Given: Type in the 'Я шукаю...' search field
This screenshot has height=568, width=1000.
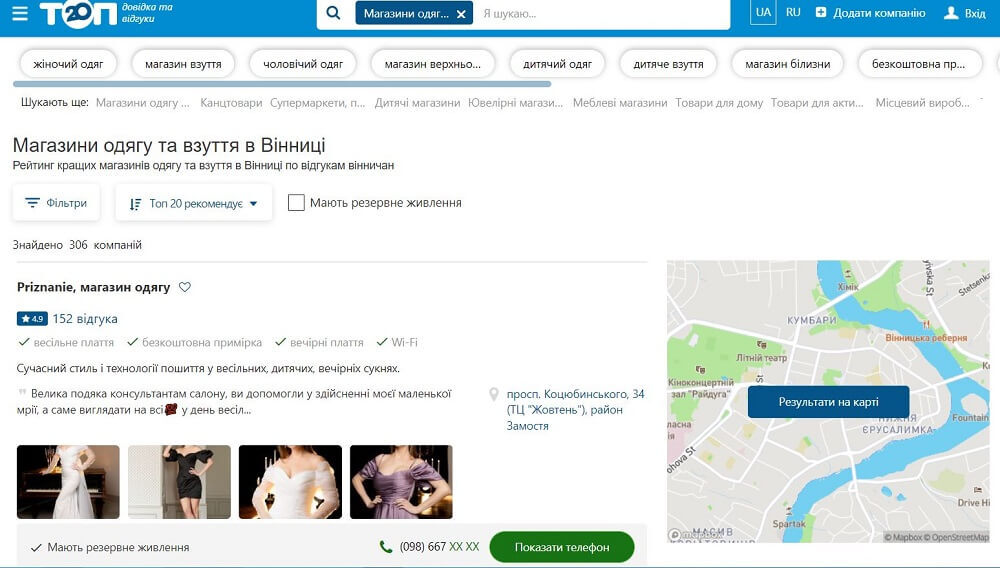Looking at the screenshot, I should coord(600,14).
